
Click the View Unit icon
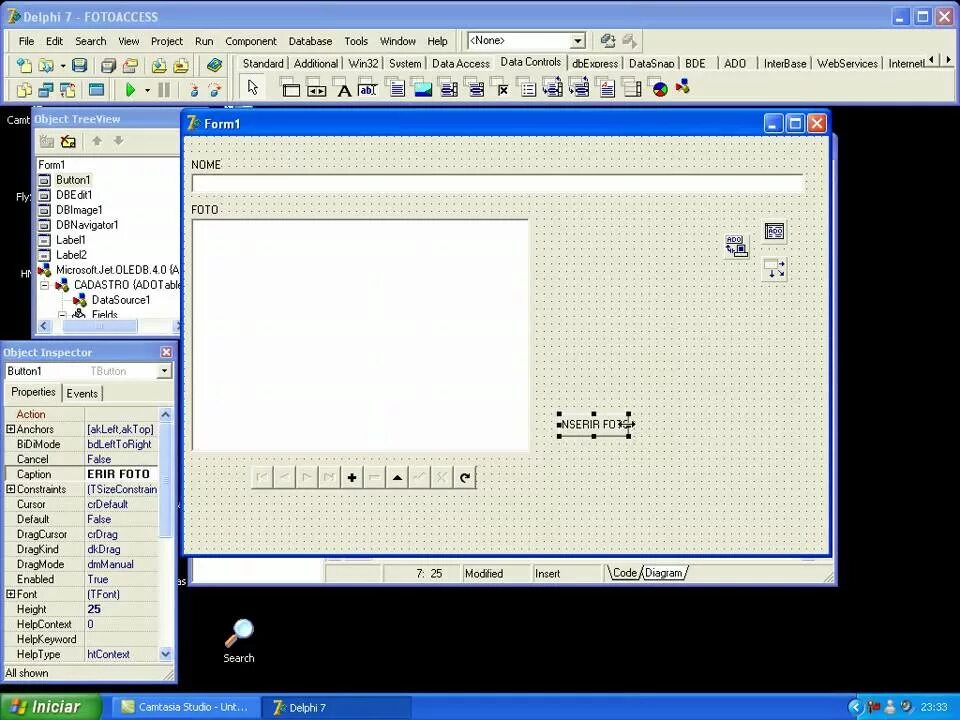point(24,90)
